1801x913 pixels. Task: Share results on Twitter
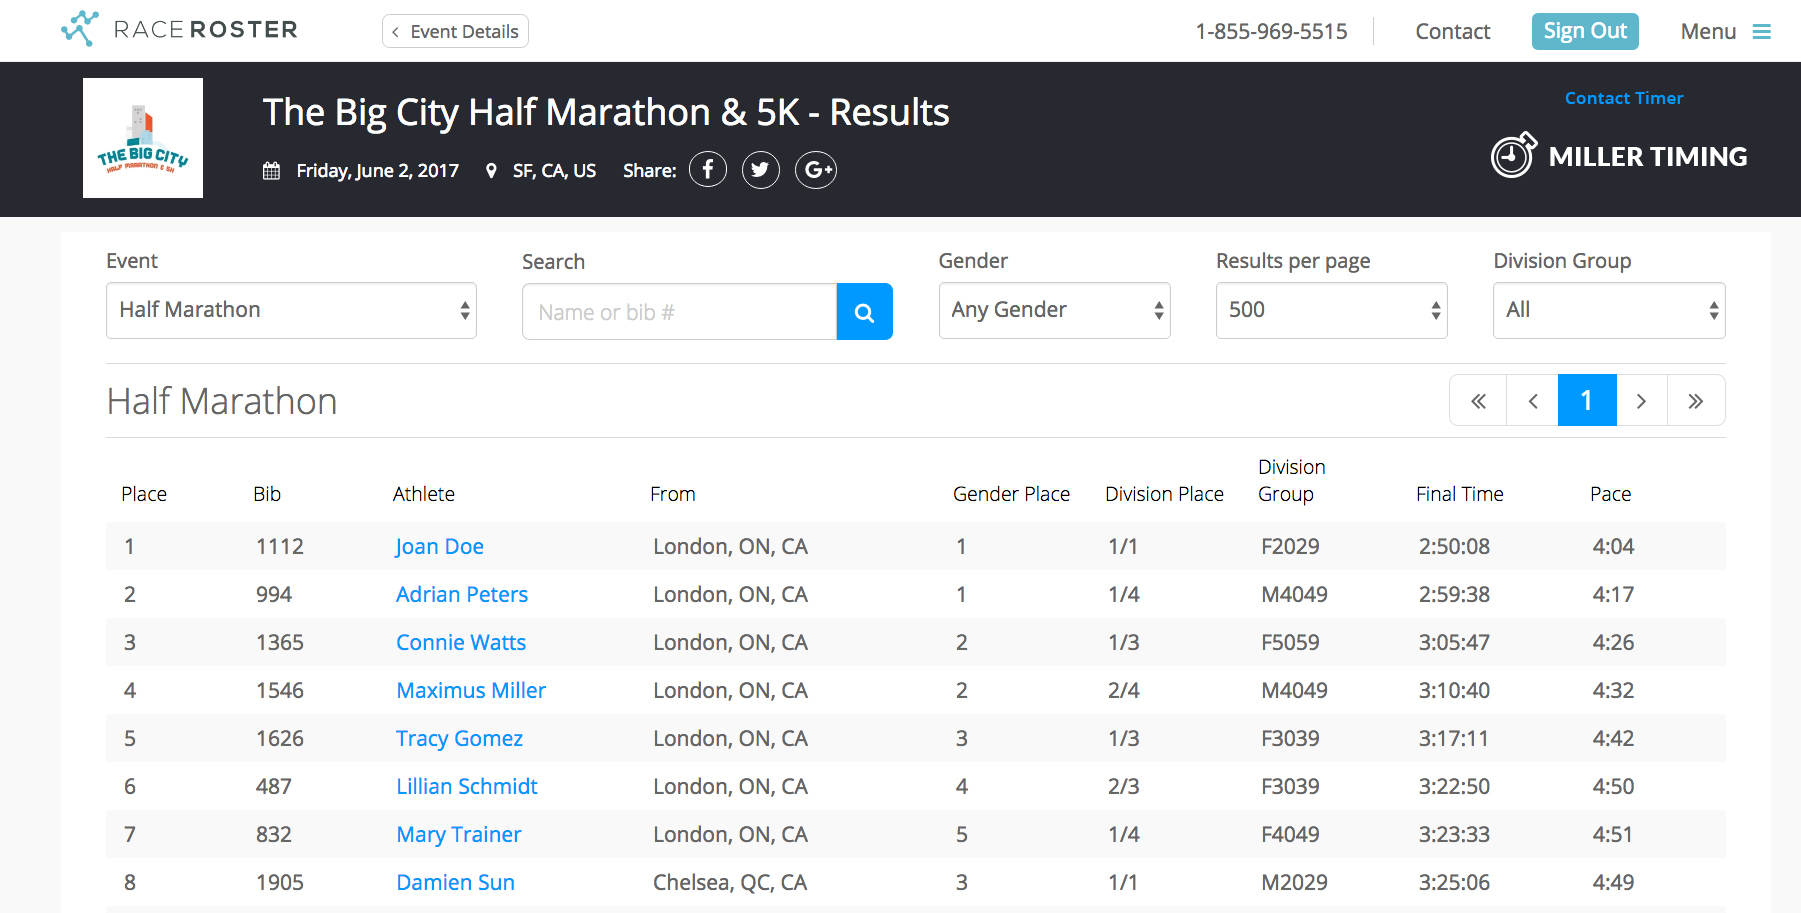tap(761, 170)
